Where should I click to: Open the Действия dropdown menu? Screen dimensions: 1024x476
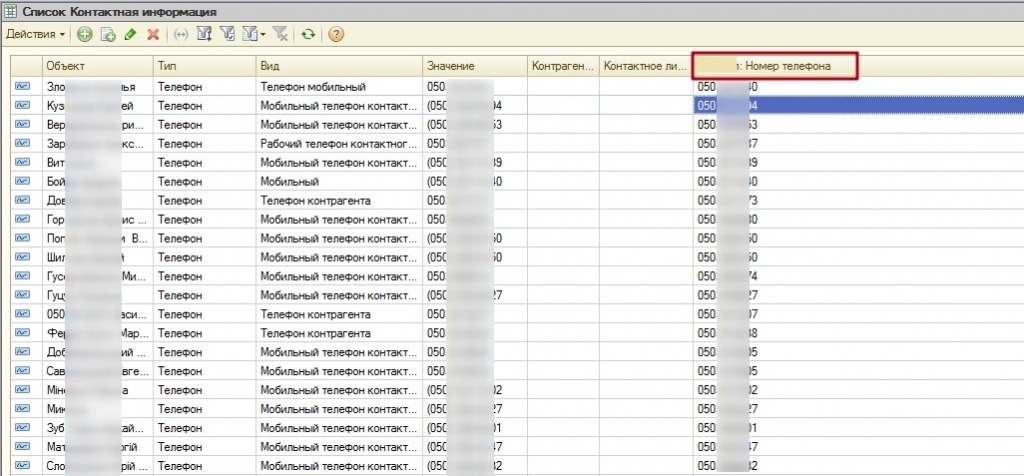click(x=36, y=34)
